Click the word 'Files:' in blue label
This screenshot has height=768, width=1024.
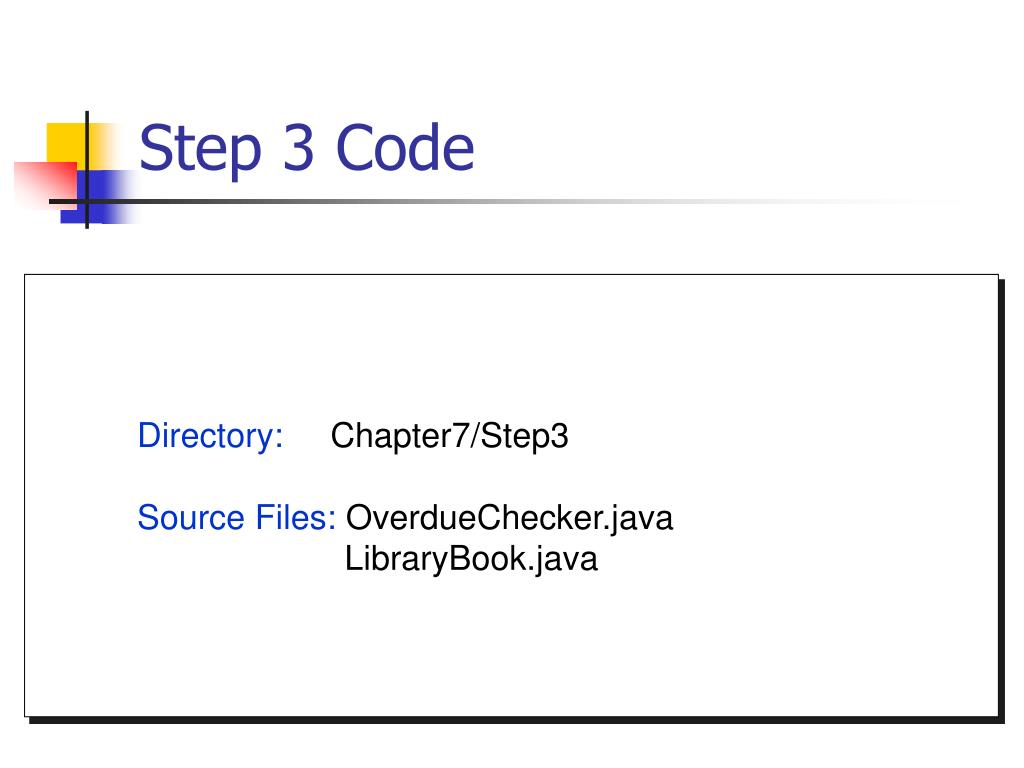295,518
